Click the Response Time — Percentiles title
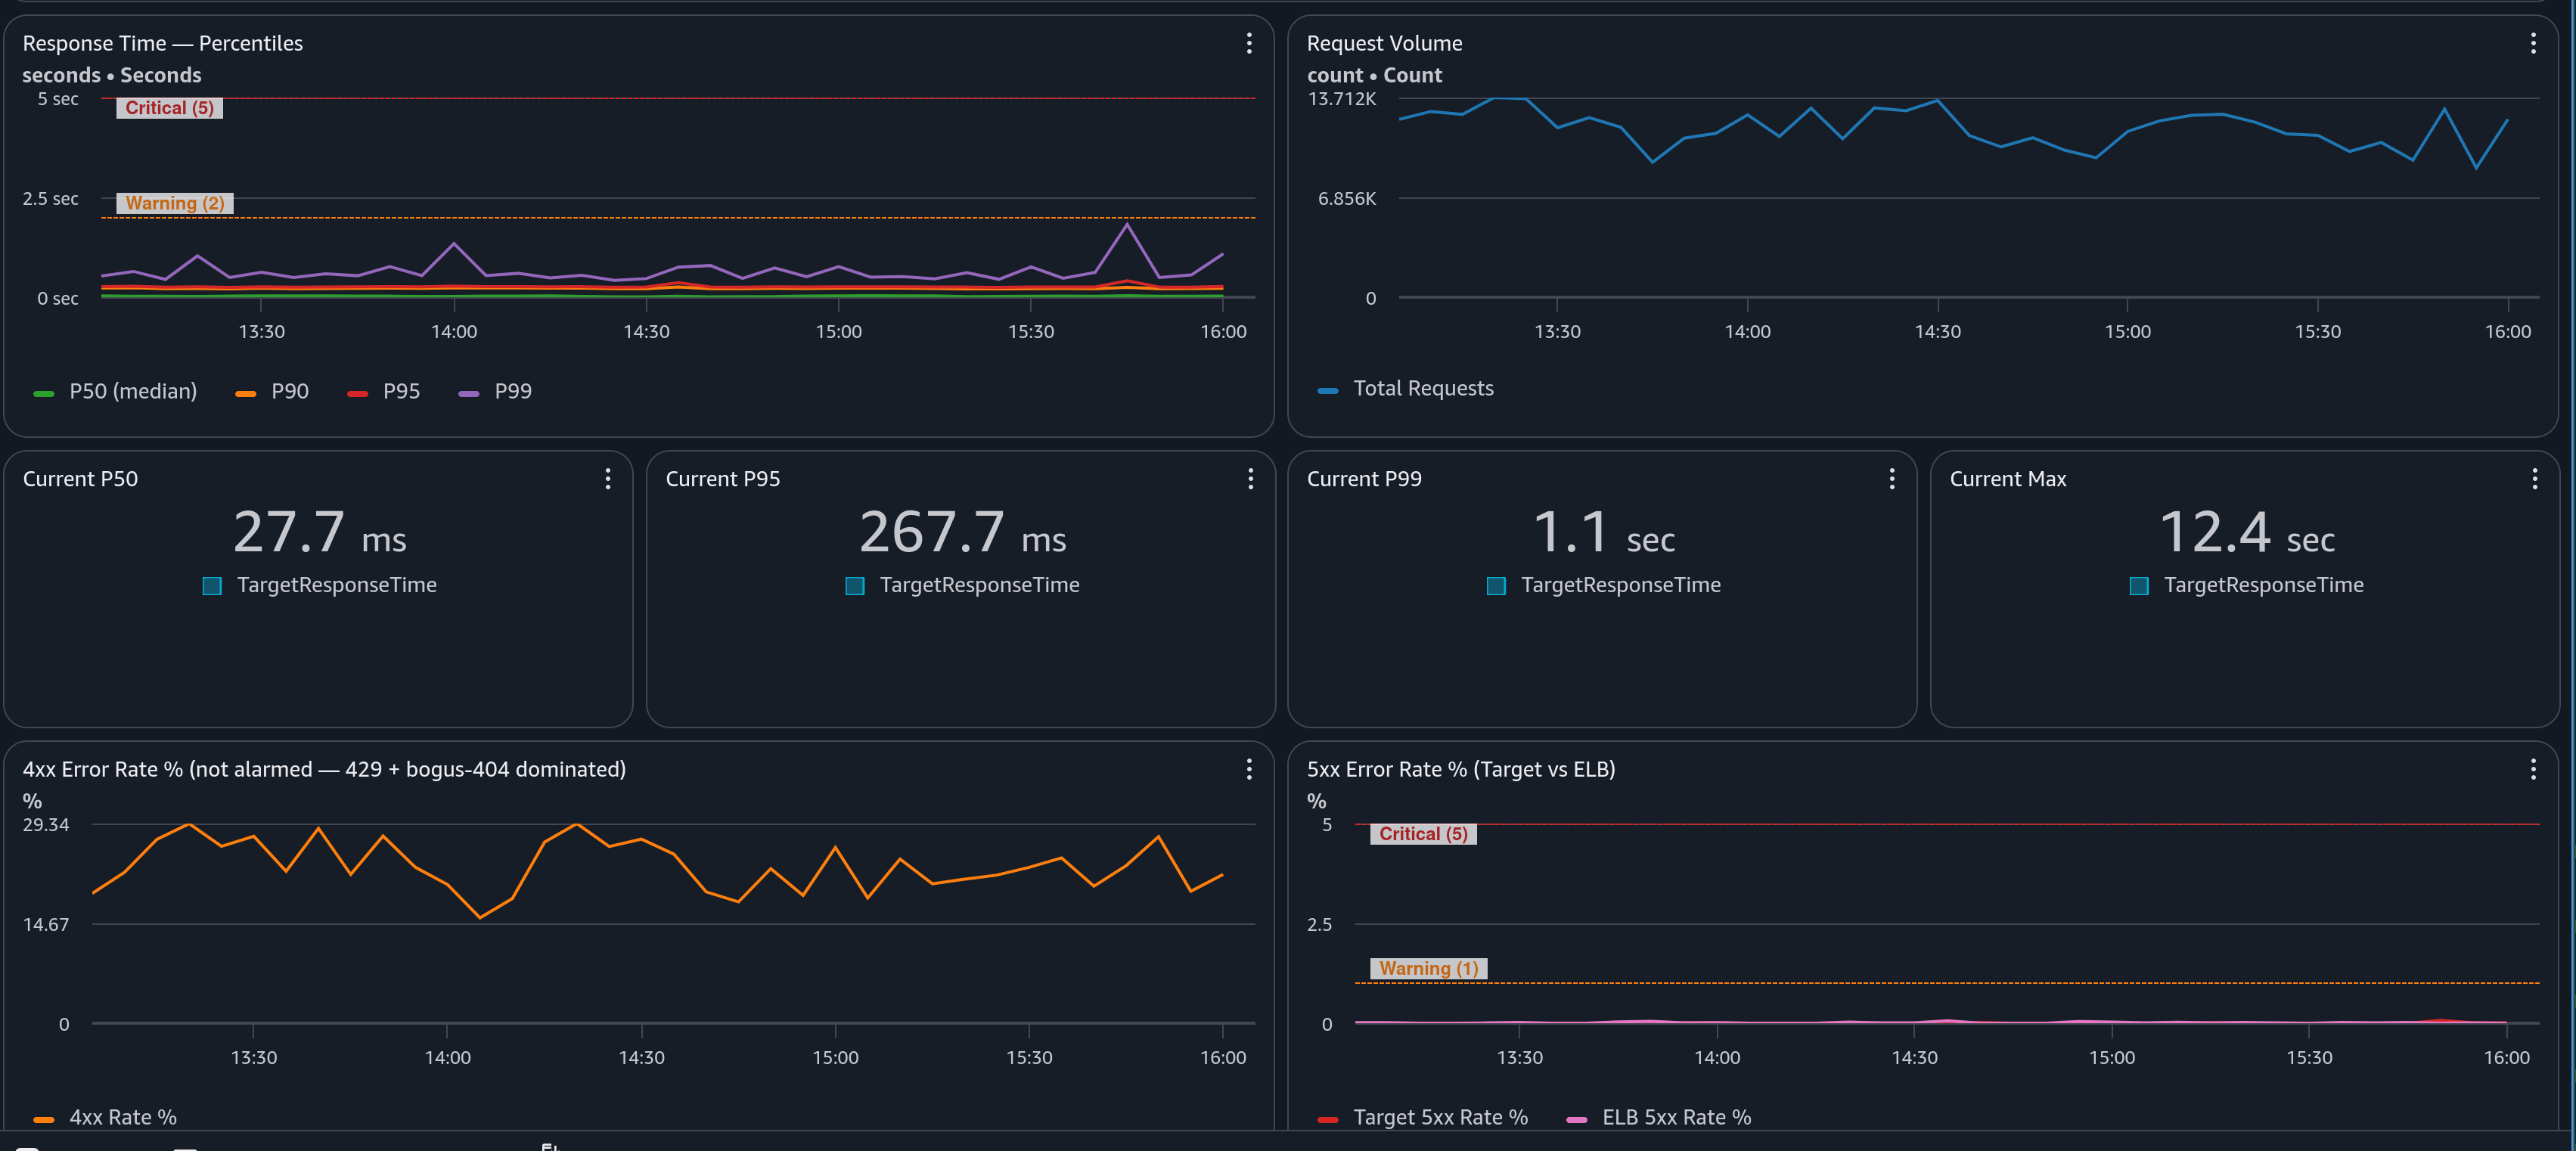 163,43
